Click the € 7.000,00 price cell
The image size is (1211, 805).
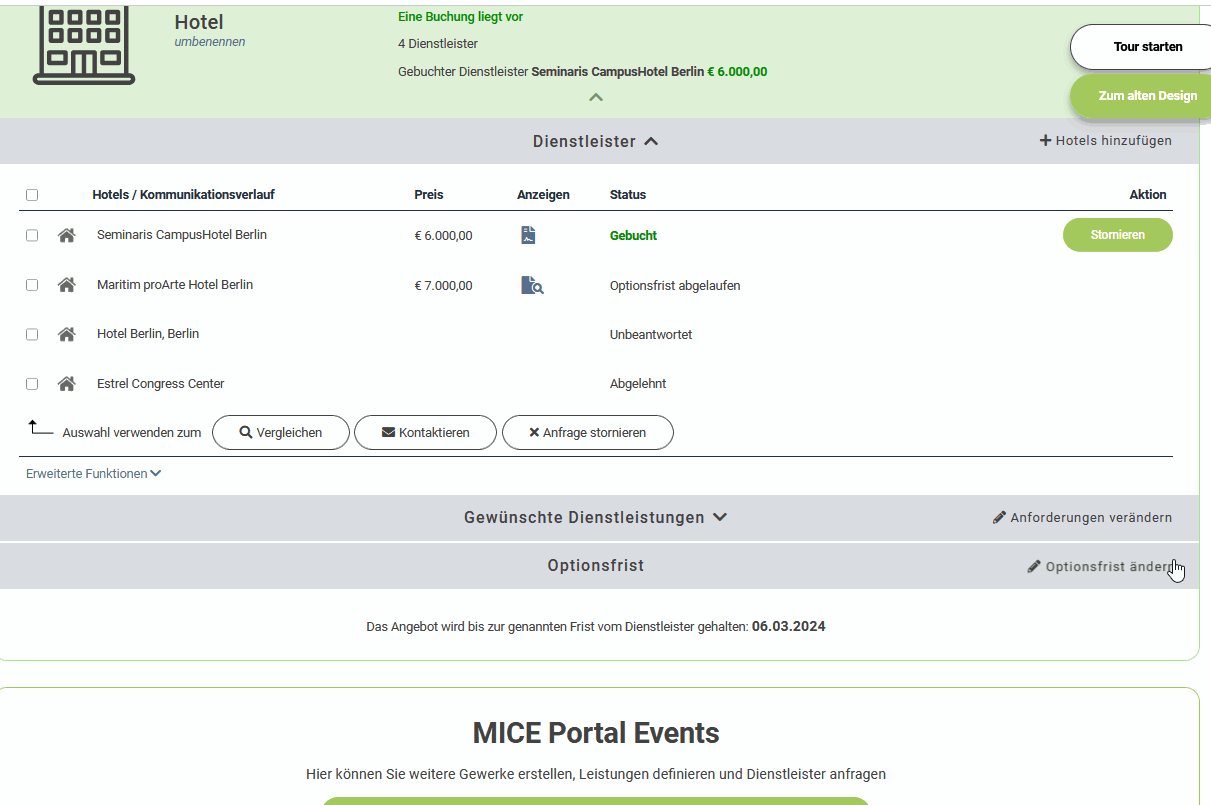[444, 286]
